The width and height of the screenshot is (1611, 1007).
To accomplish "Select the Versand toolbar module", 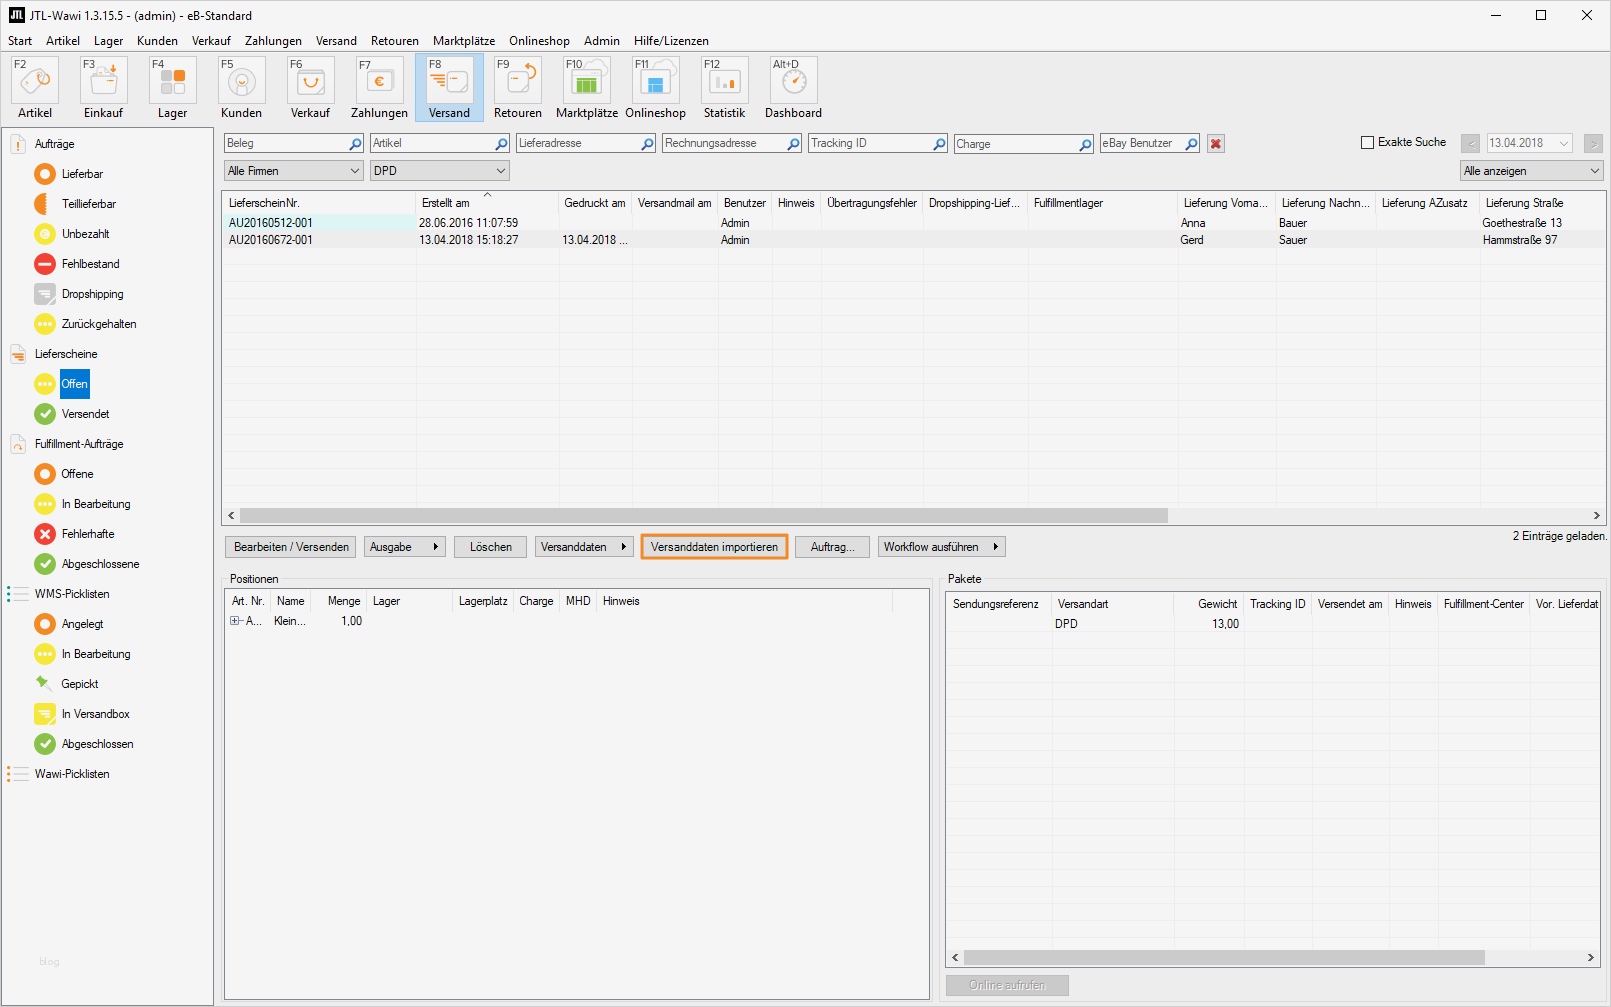I will coord(450,88).
